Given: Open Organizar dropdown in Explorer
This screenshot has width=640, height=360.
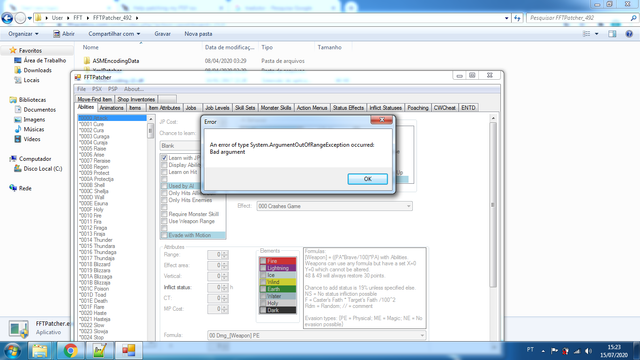Looking at the screenshot, I should 23,34.
